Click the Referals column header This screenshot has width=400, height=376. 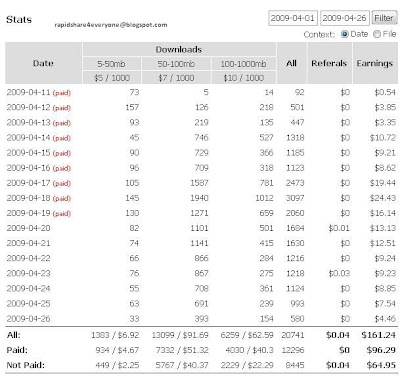(x=329, y=63)
